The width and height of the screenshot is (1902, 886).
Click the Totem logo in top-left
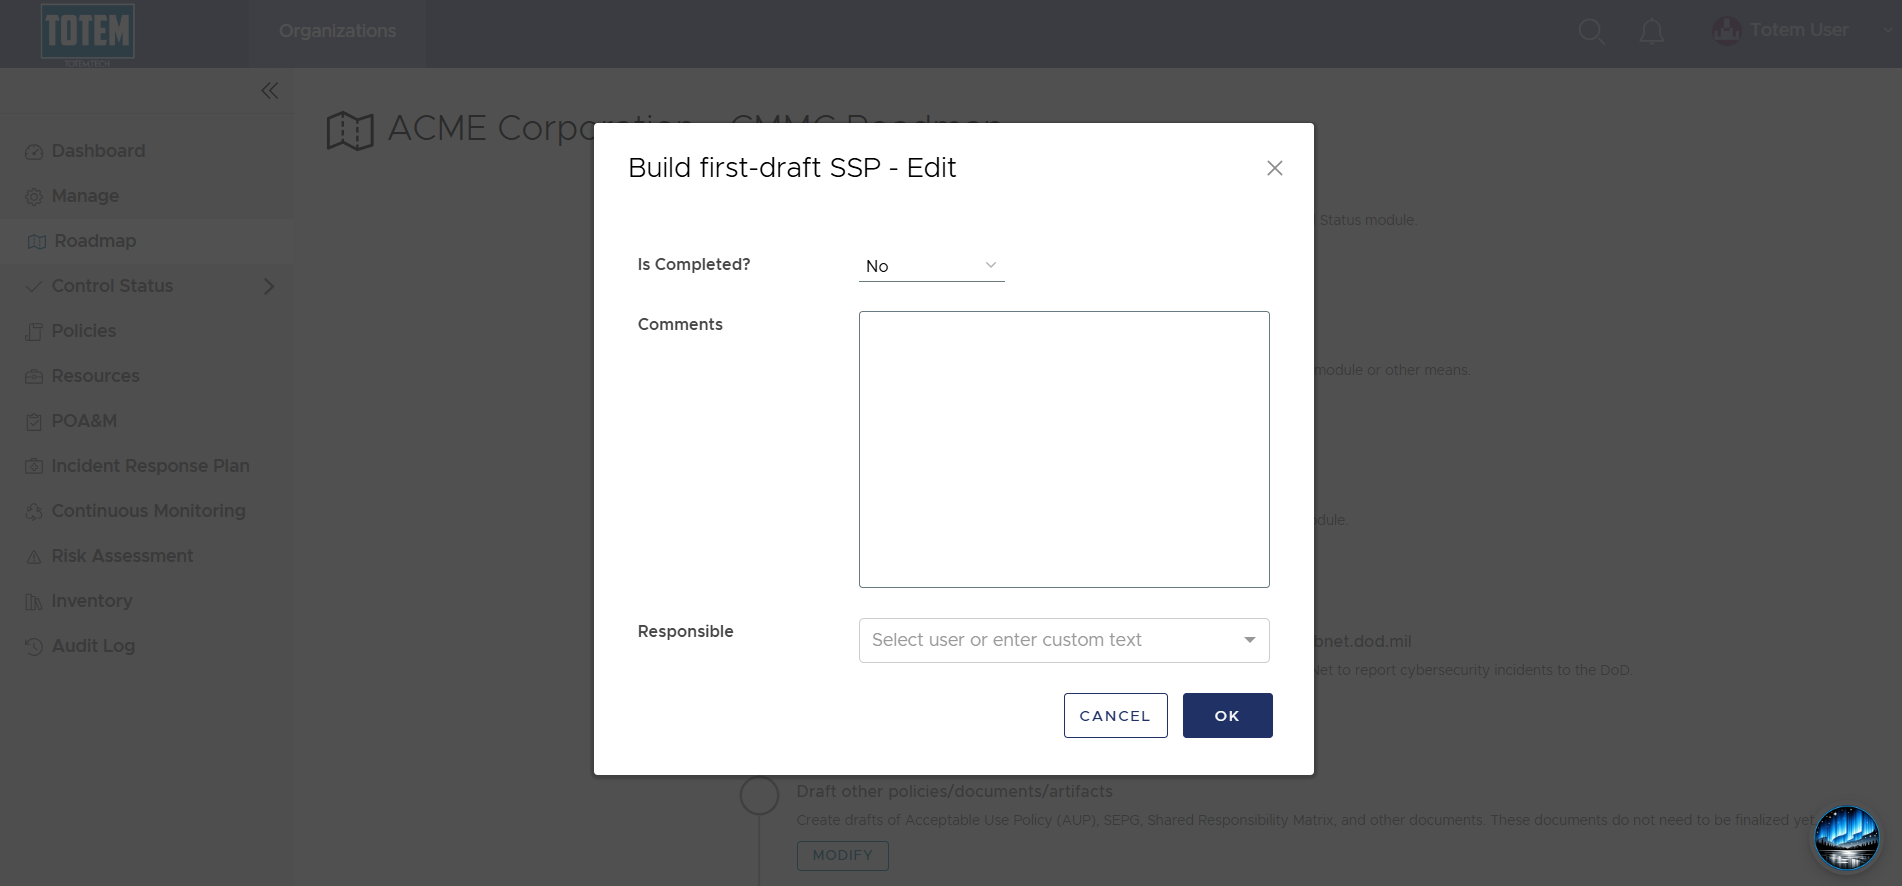(88, 32)
